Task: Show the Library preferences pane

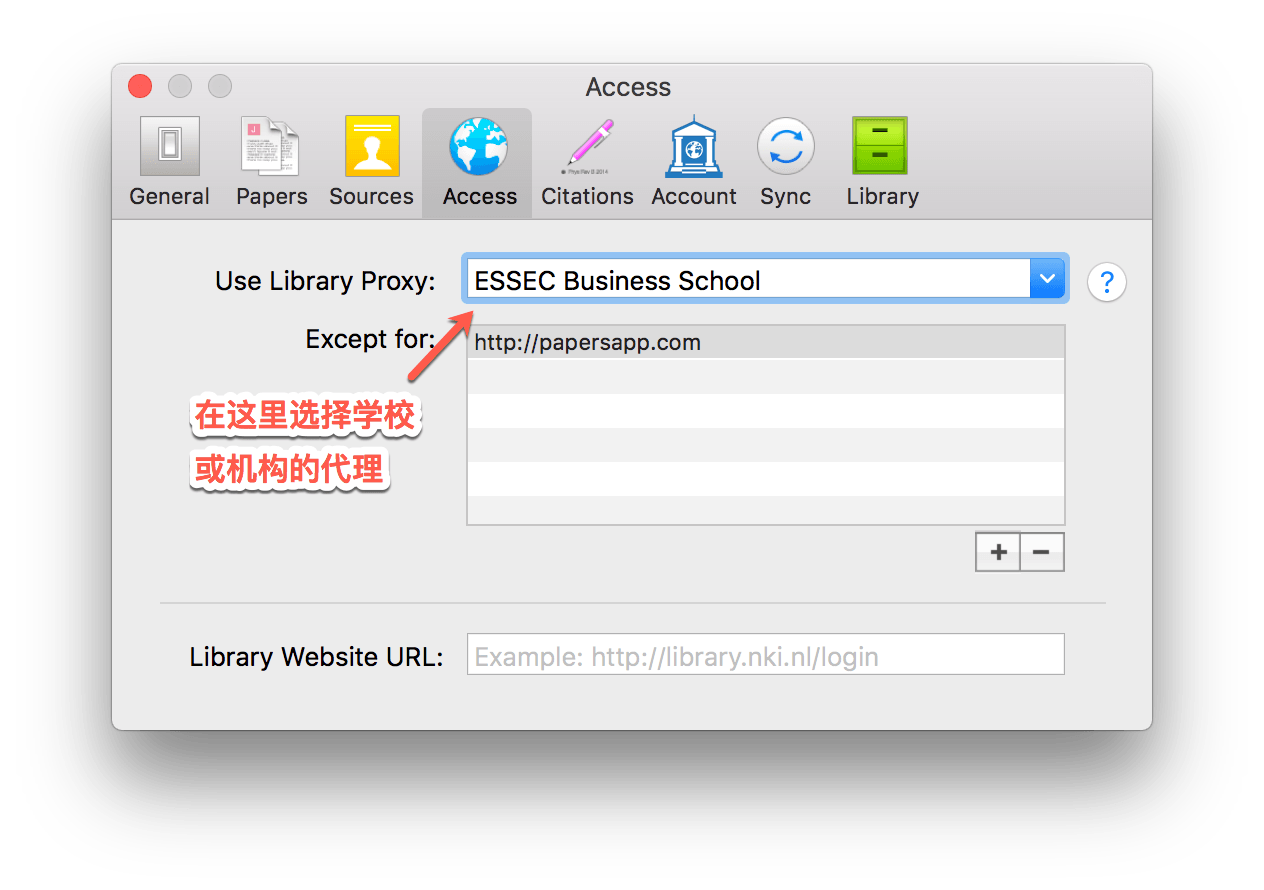Action: click(x=881, y=162)
